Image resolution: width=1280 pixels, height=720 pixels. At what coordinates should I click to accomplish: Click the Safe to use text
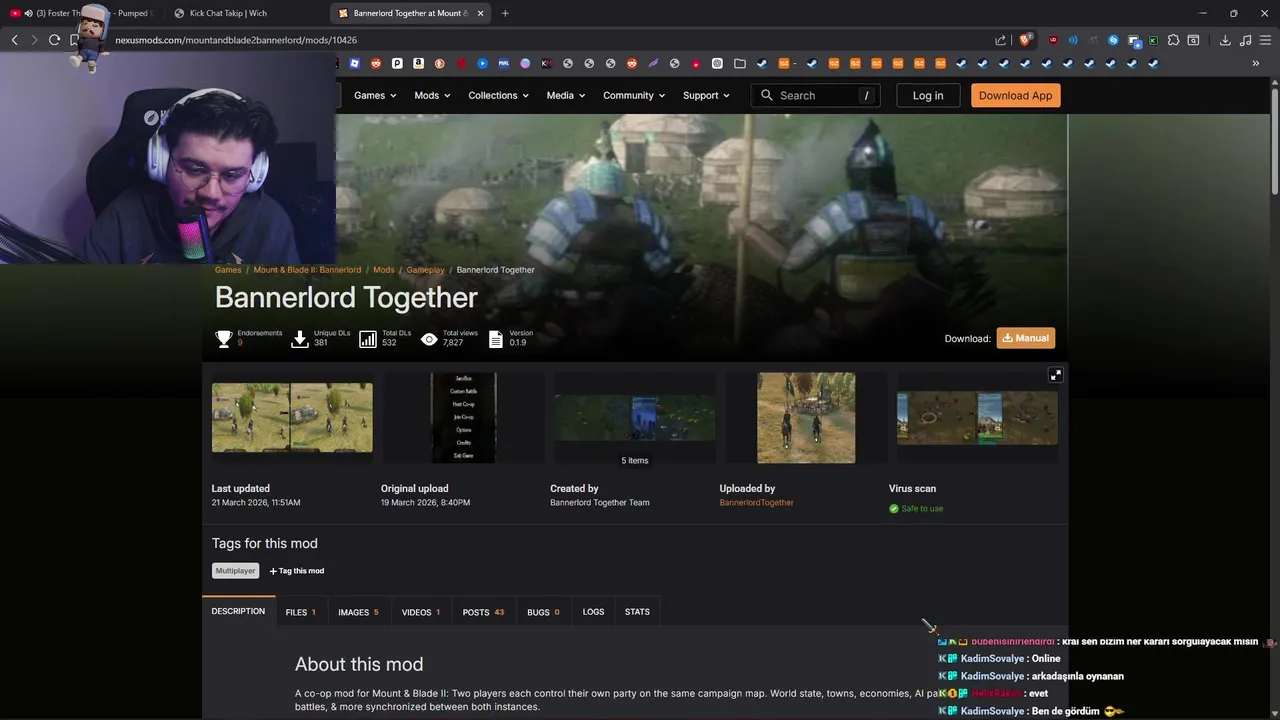(922, 509)
